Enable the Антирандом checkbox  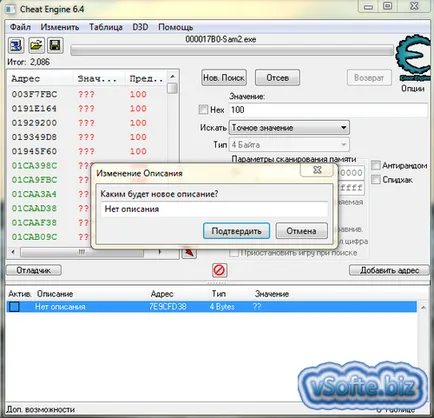(376, 165)
